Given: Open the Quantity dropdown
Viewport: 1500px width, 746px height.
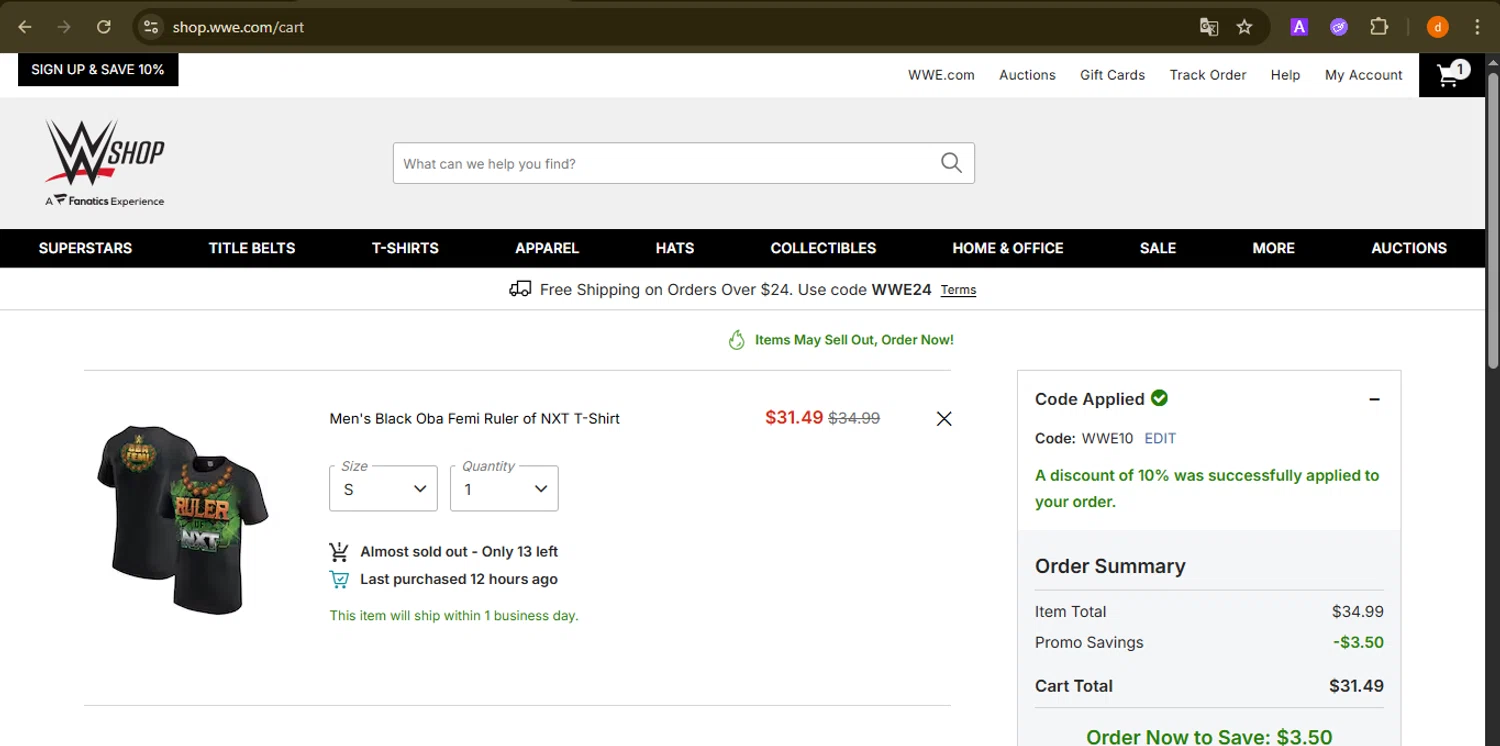Looking at the screenshot, I should tap(504, 489).
